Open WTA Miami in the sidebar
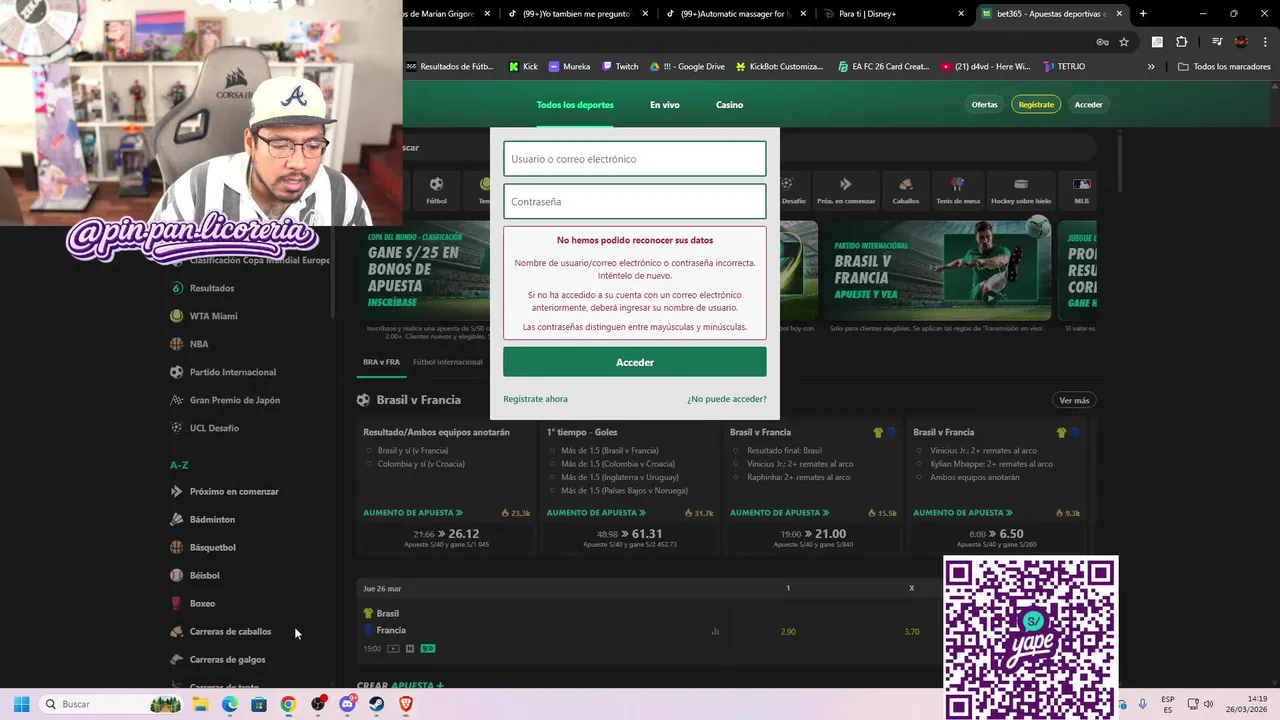Viewport: 1280px width, 720px height. click(x=213, y=316)
